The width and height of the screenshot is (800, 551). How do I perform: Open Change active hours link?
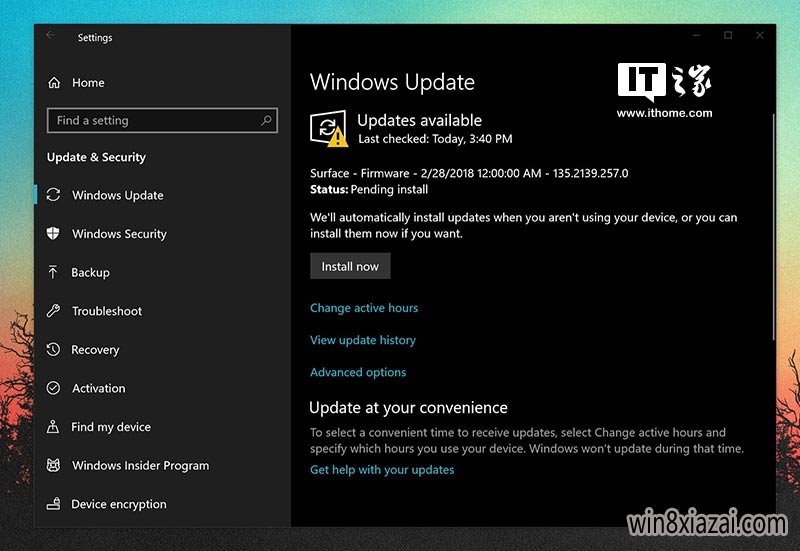click(x=364, y=308)
